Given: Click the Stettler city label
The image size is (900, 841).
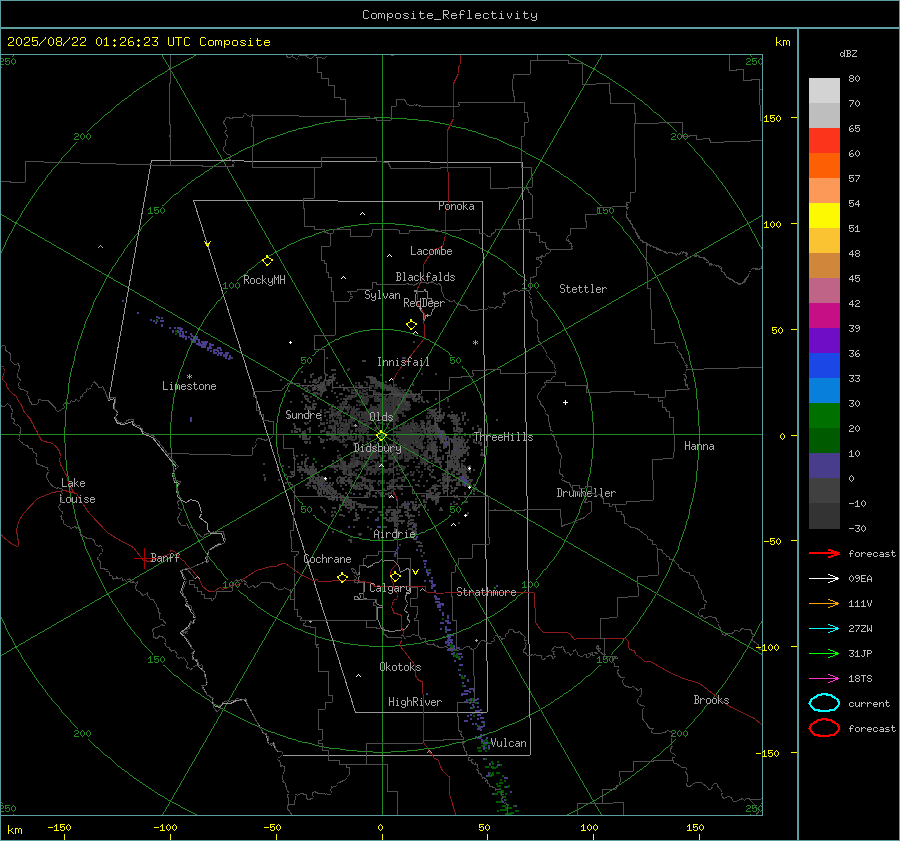Looking at the screenshot, I should click(x=583, y=289).
